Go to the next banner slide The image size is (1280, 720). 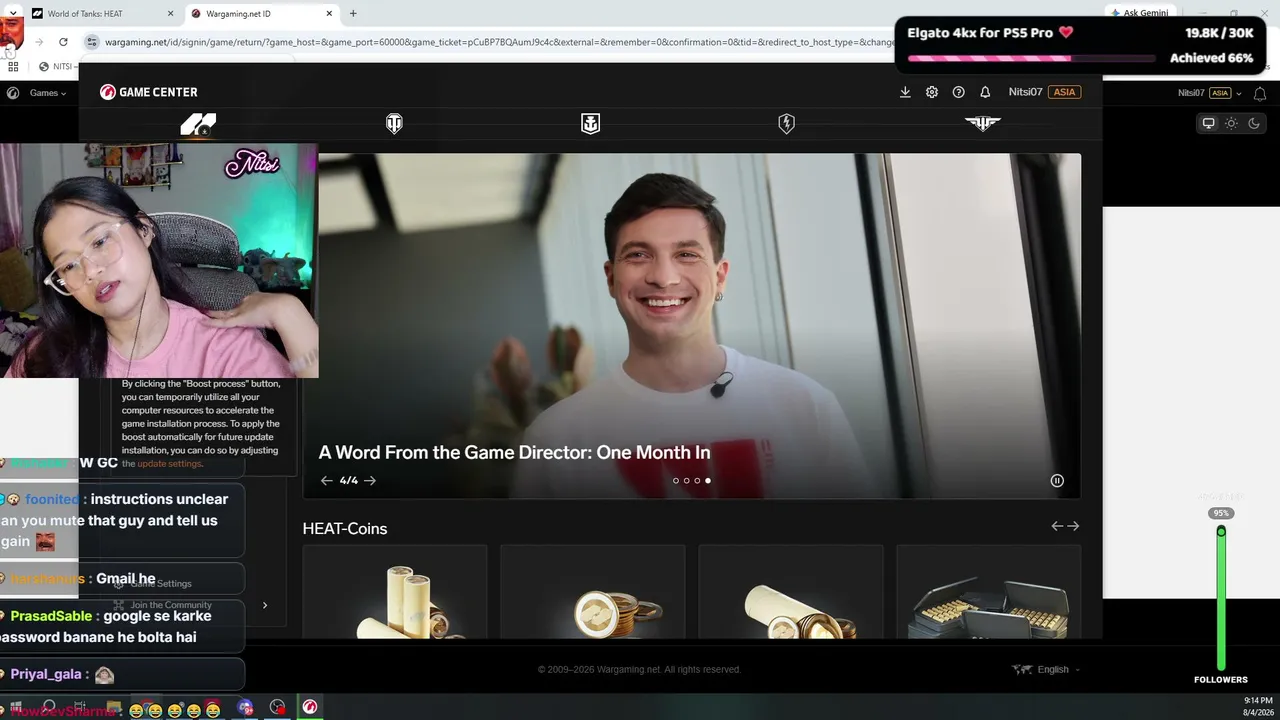tap(370, 481)
